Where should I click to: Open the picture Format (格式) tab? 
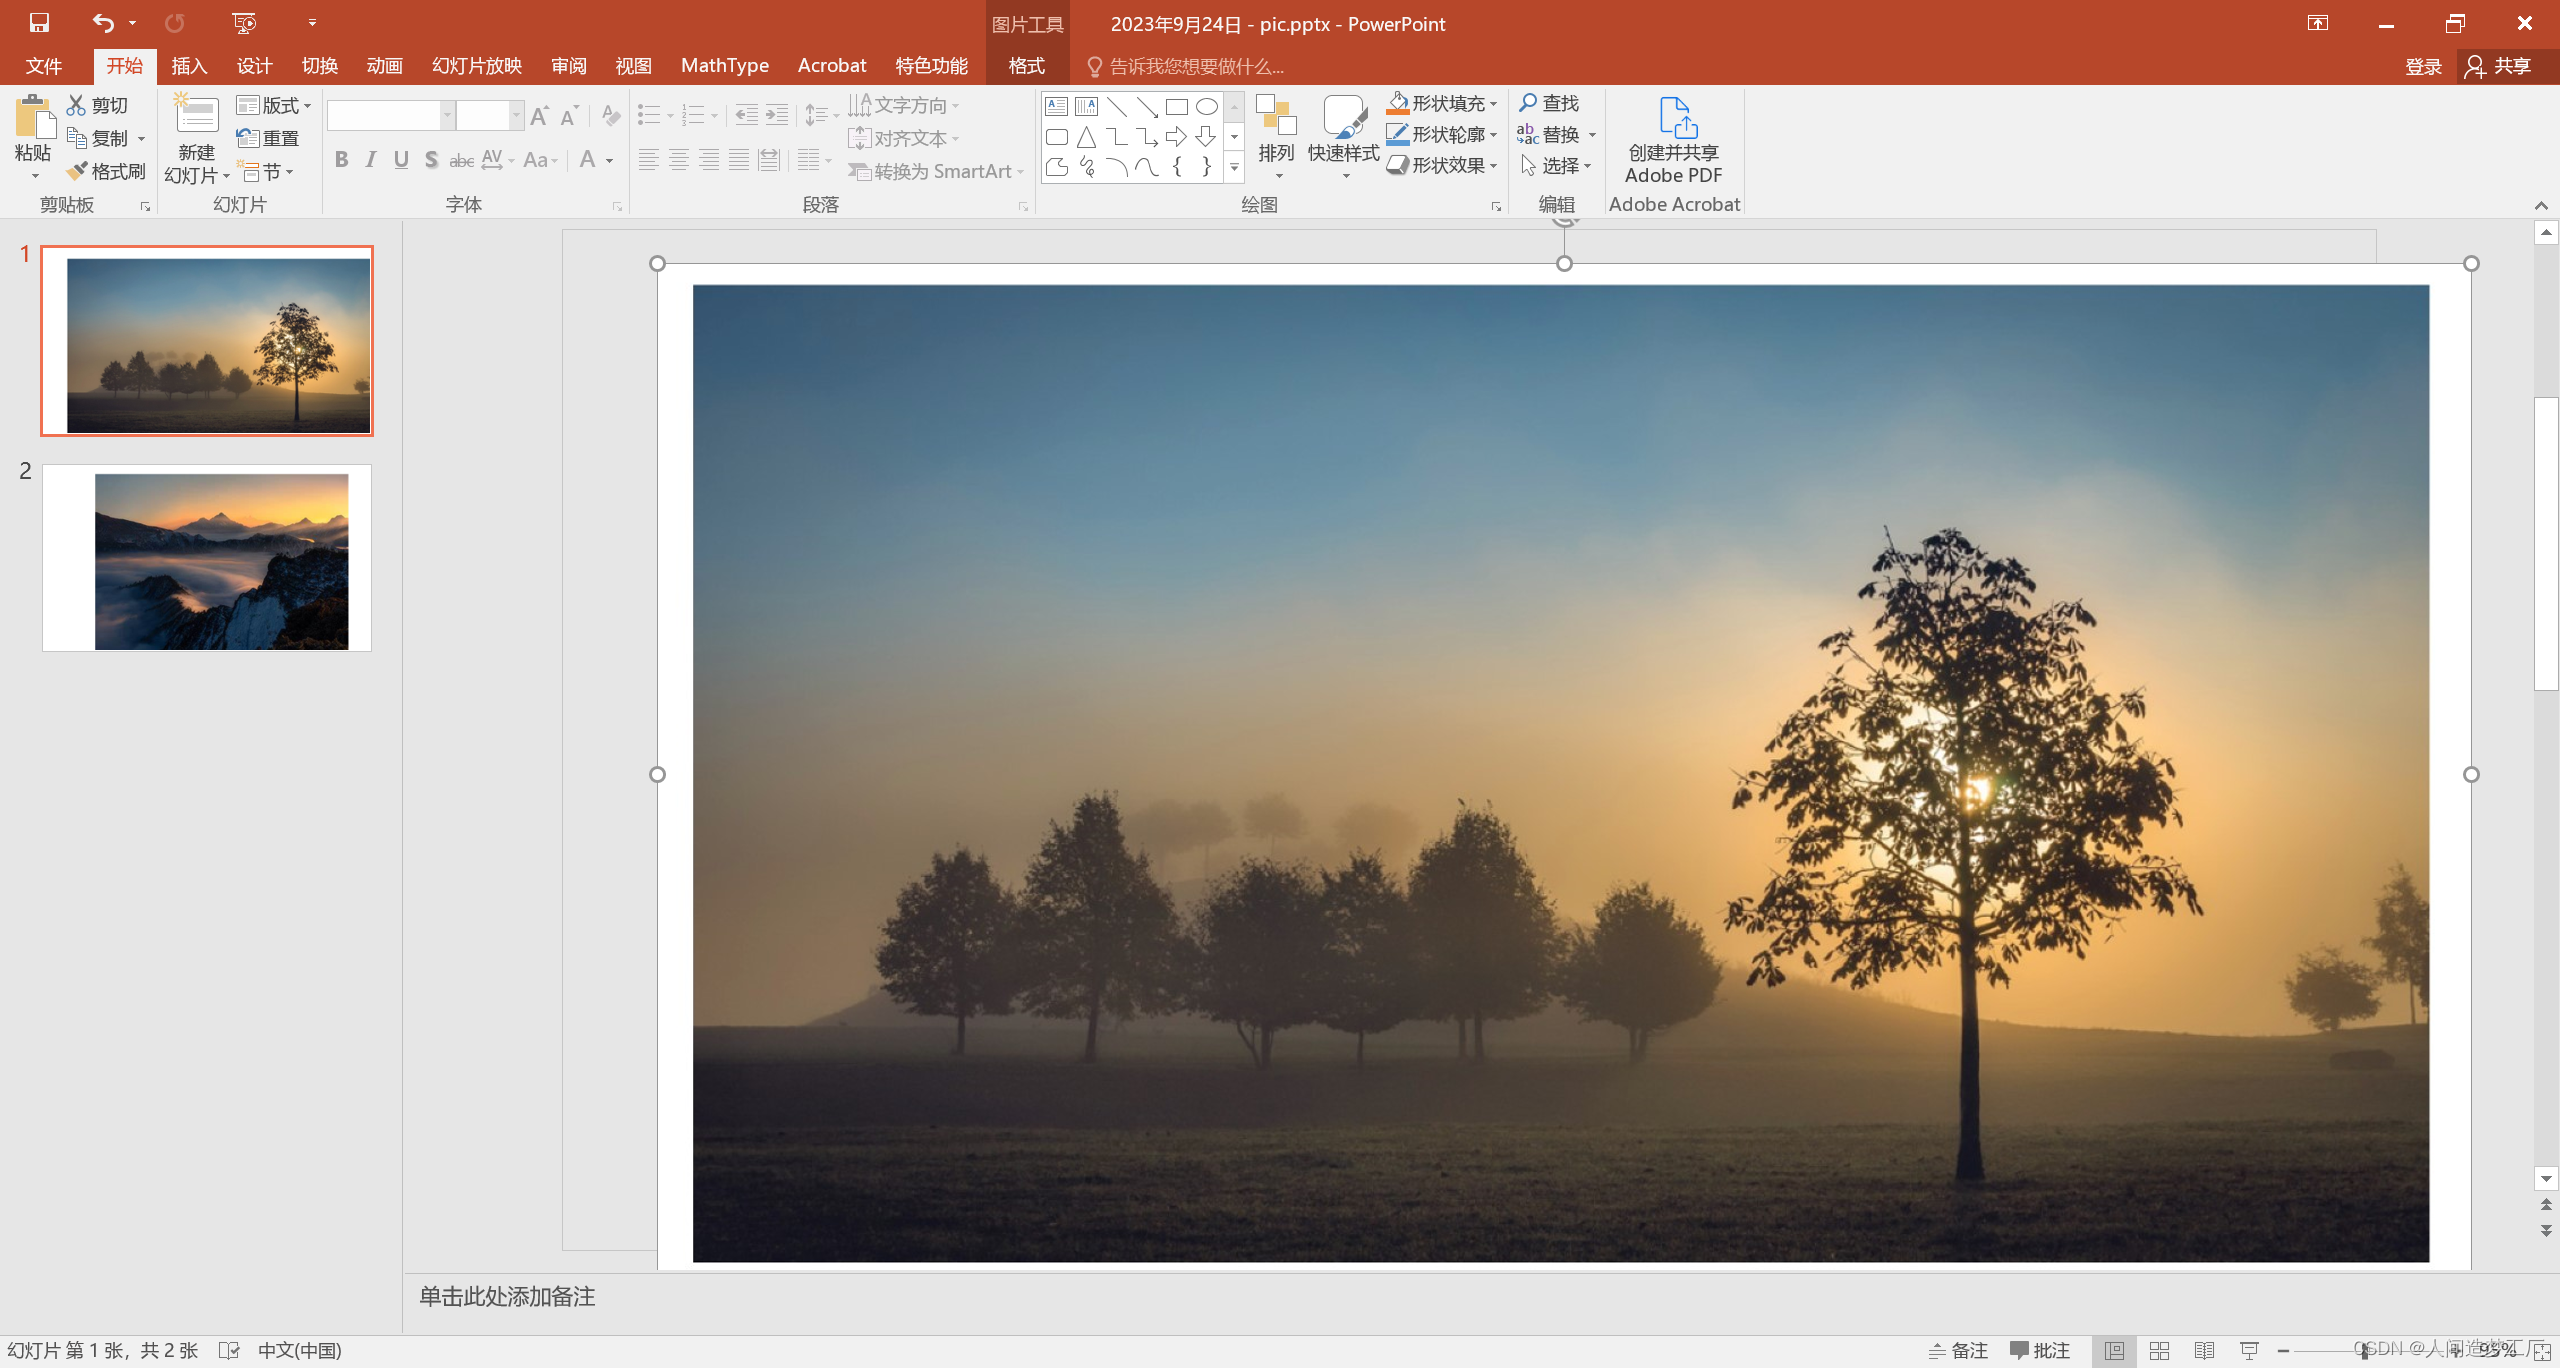tap(1026, 66)
